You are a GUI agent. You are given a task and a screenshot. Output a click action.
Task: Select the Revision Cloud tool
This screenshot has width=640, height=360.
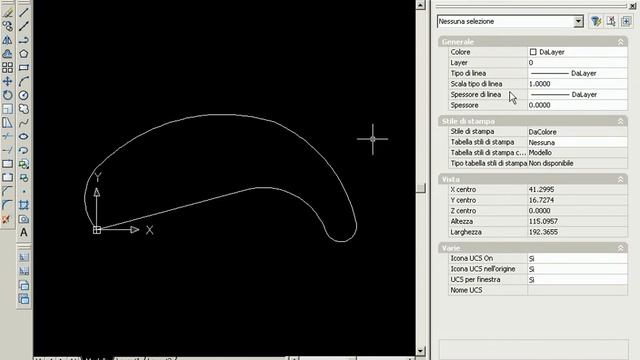[x=24, y=109]
